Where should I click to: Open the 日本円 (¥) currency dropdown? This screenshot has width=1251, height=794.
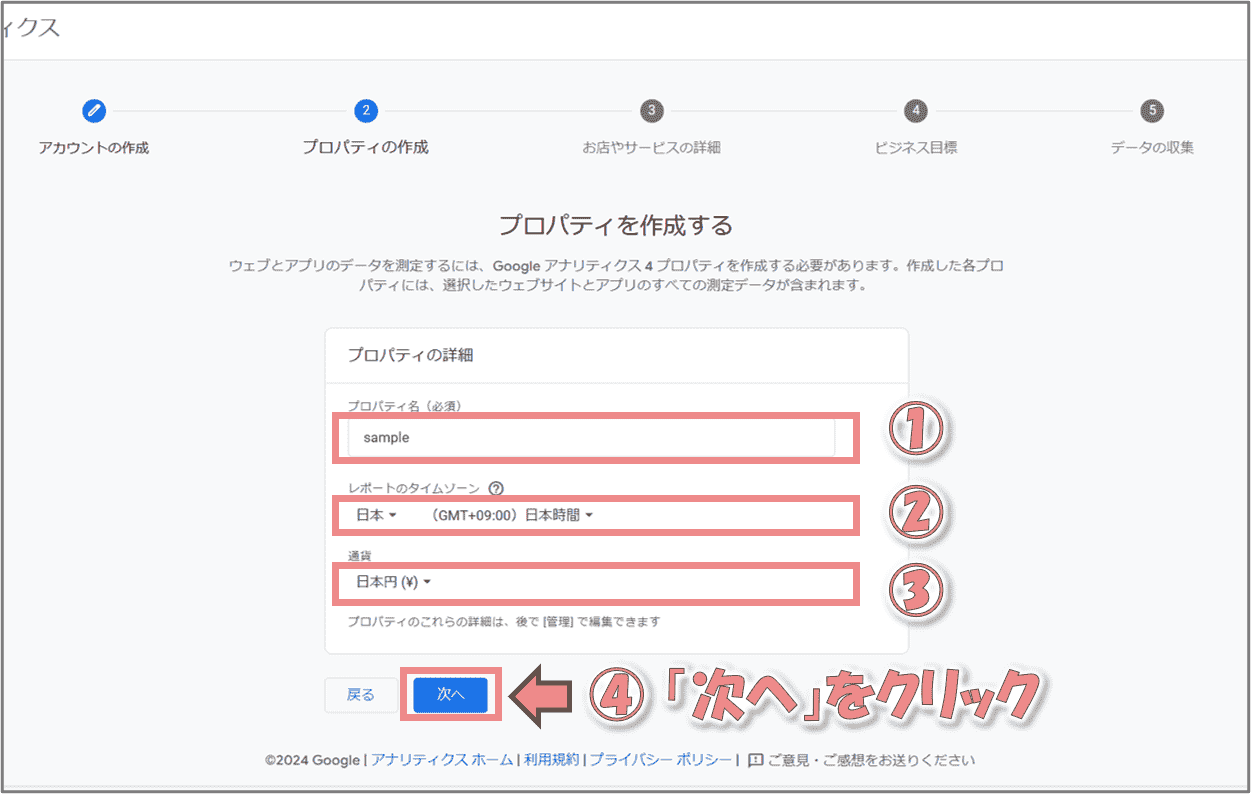click(393, 582)
